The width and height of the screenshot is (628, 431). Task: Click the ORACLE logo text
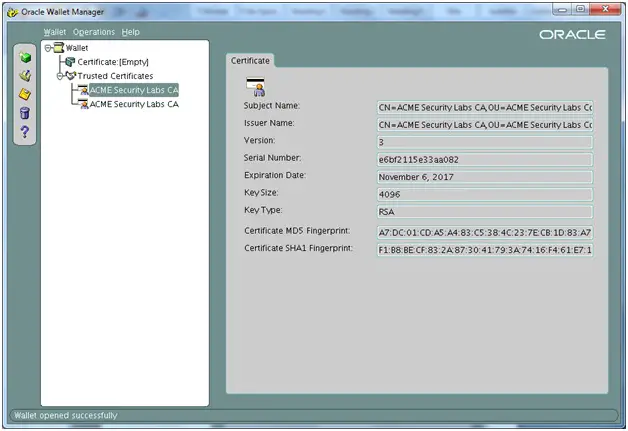(572, 35)
